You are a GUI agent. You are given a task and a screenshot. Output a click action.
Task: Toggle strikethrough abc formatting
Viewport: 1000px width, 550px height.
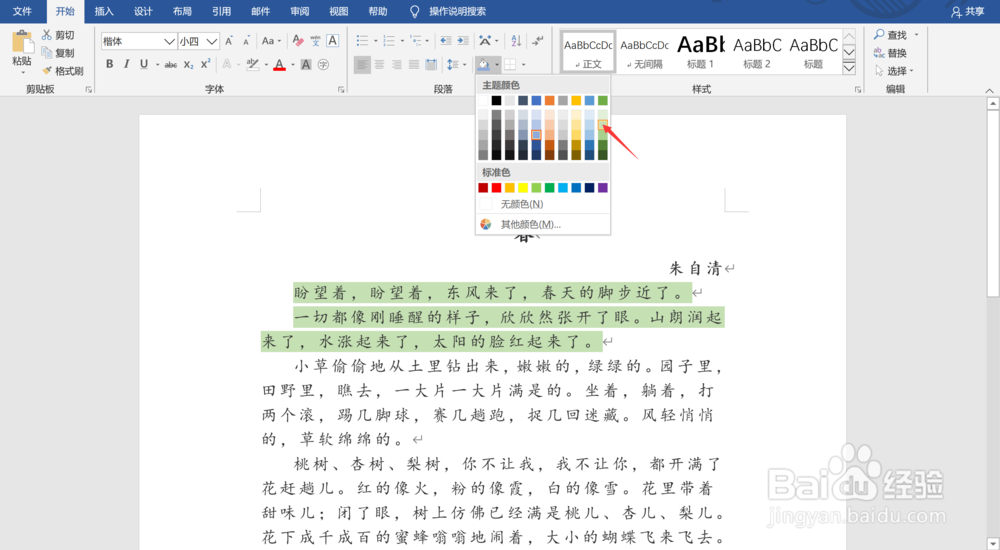(x=171, y=64)
